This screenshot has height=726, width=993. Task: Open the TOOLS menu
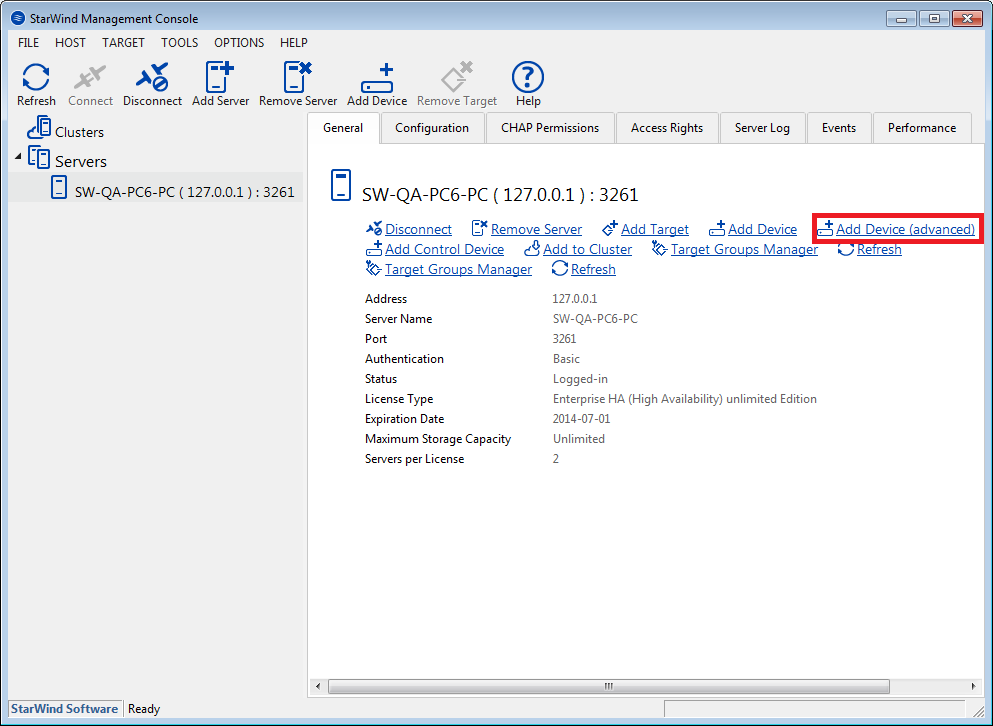point(179,42)
